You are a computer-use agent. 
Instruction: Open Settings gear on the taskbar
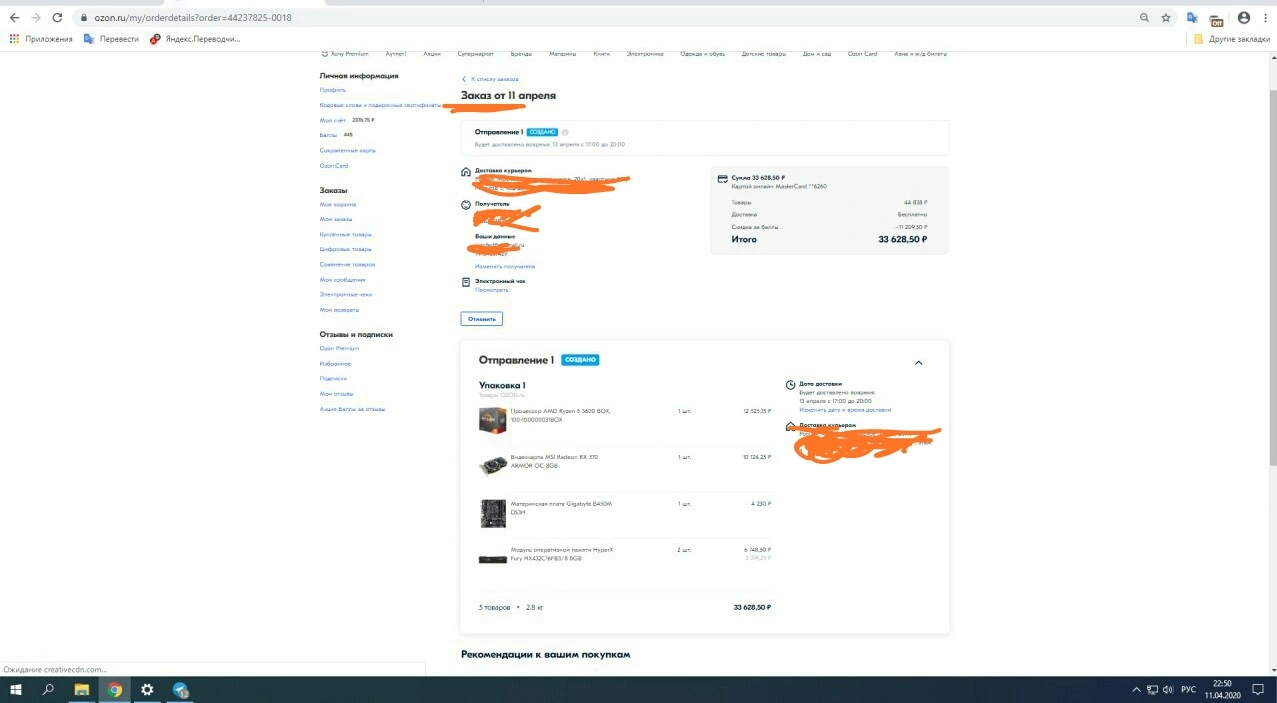[147, 690]
